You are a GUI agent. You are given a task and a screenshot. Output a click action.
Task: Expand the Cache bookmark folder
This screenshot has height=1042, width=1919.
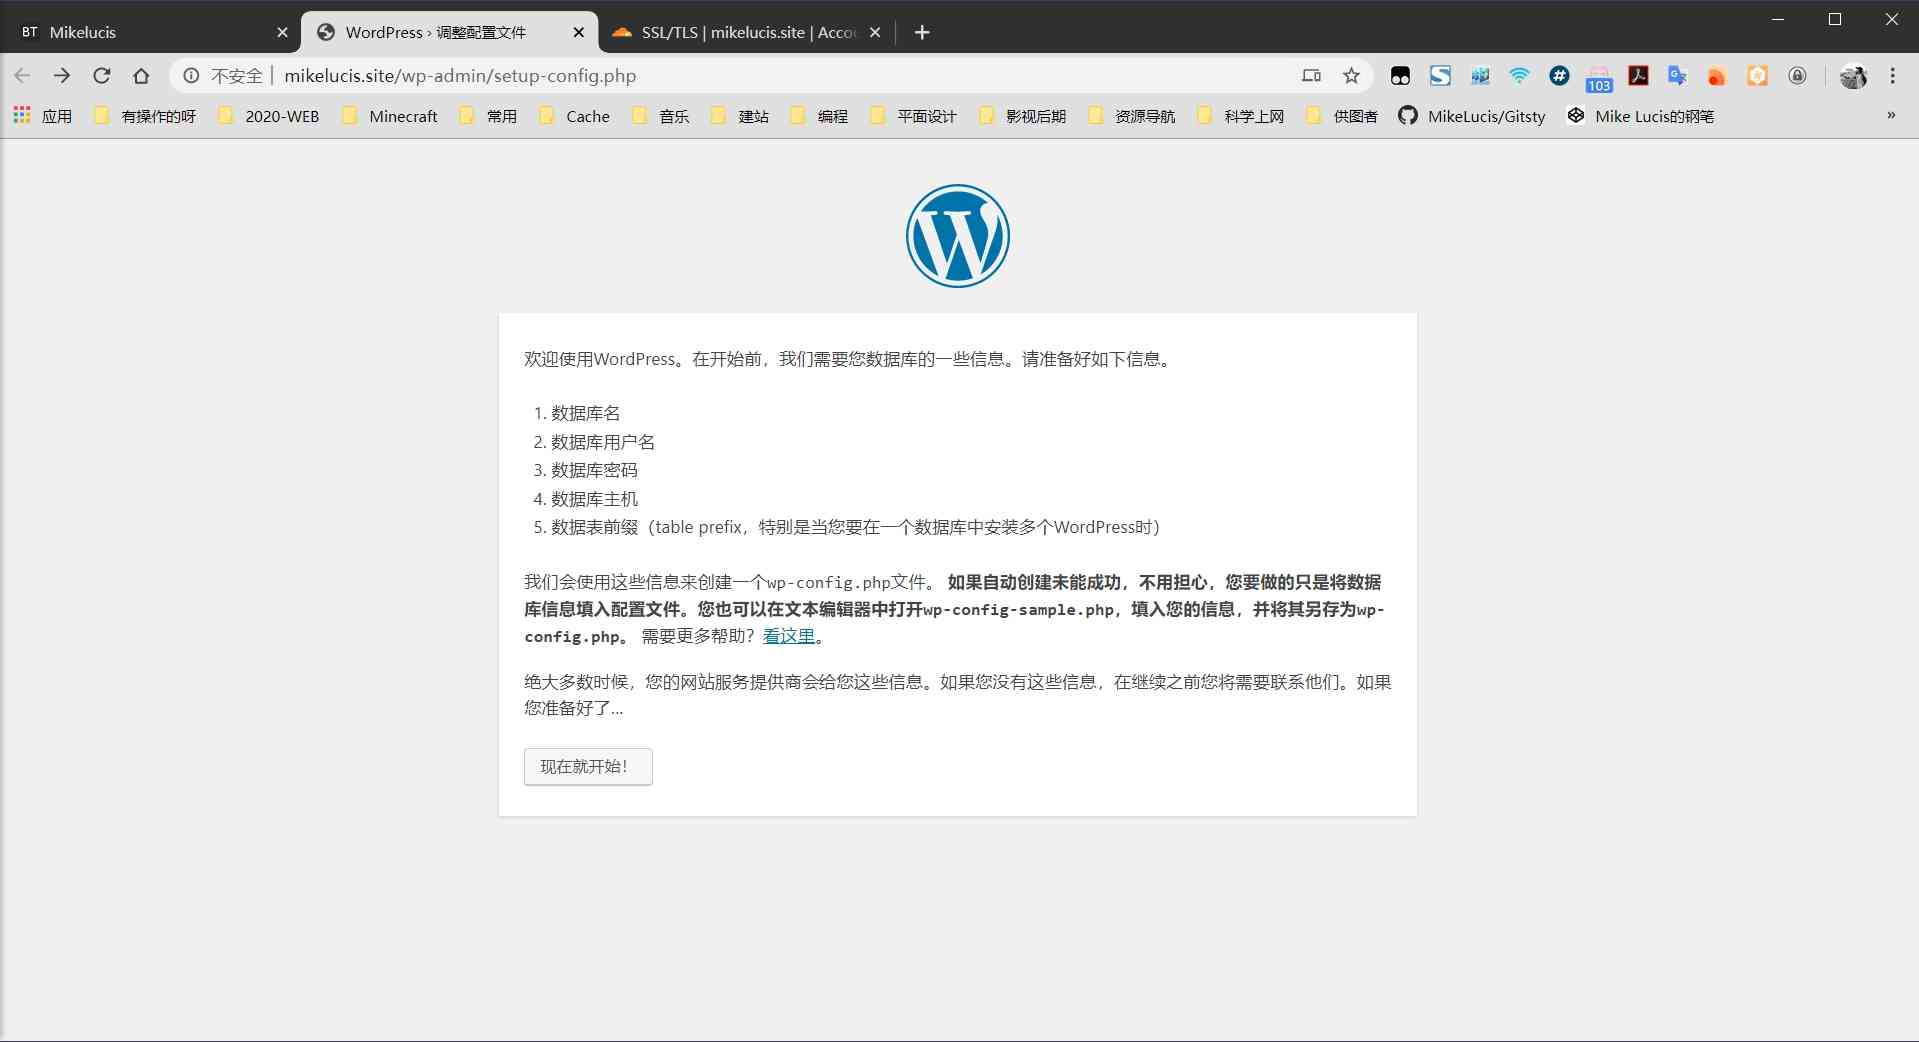click(574, 116)
